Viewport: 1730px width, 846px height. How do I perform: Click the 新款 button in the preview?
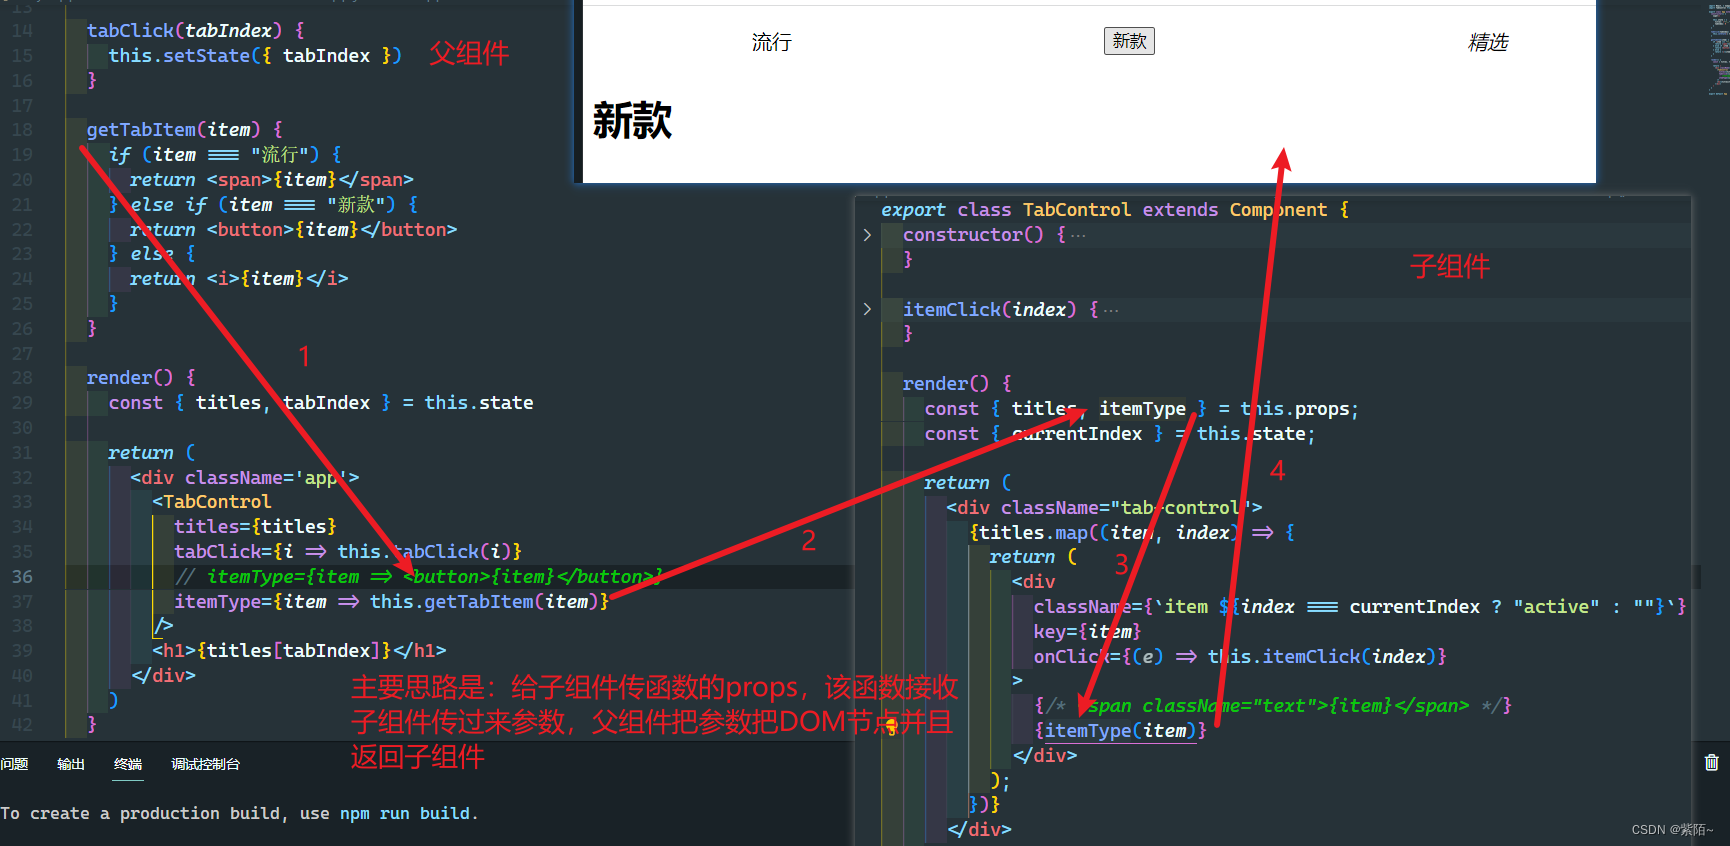coord(1129,41)
